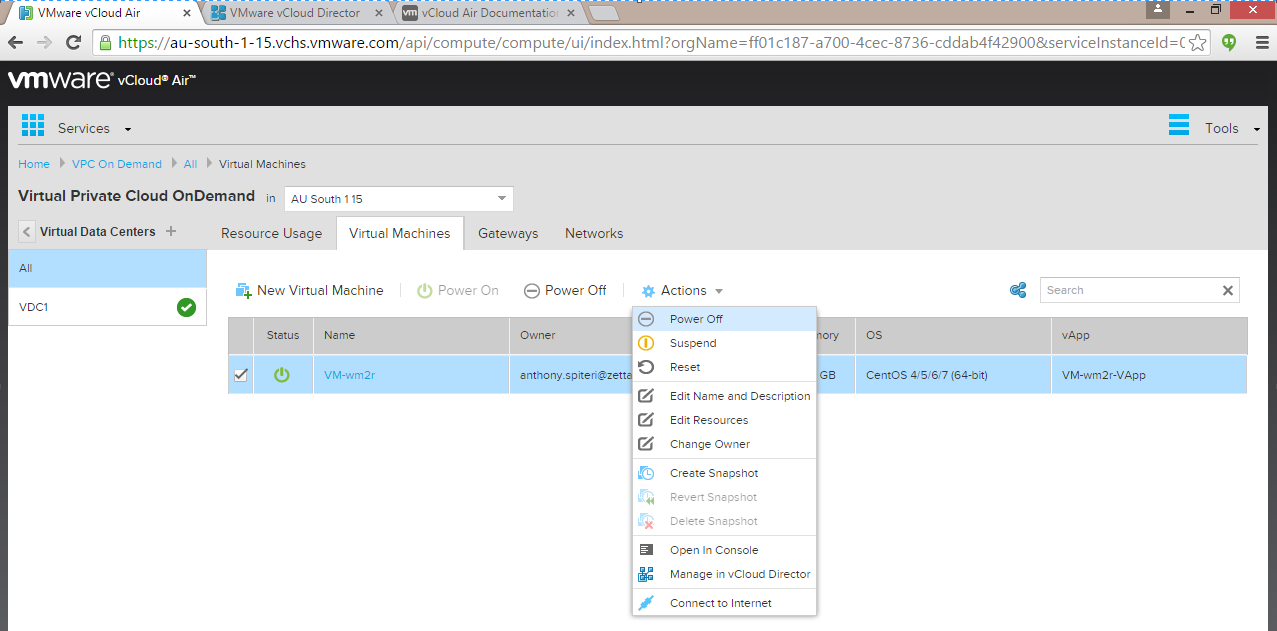Image resolution: width=1277 pixels, height=631 pixels.
Task: Choose Edit Name and Description
Action: point(724,396)
